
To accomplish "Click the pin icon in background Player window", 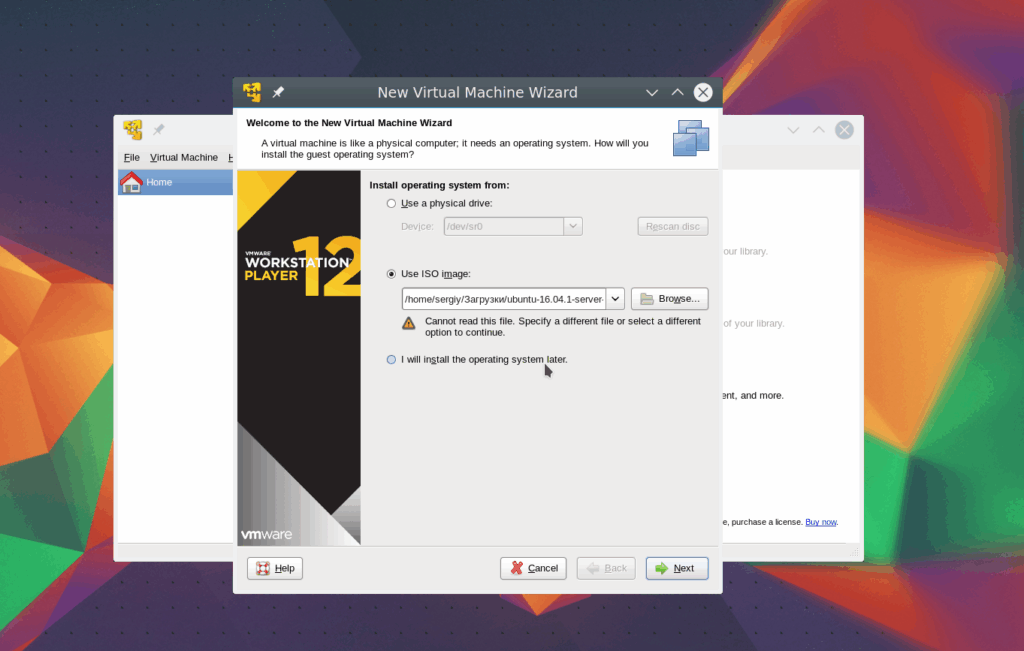I will point(159,130).
